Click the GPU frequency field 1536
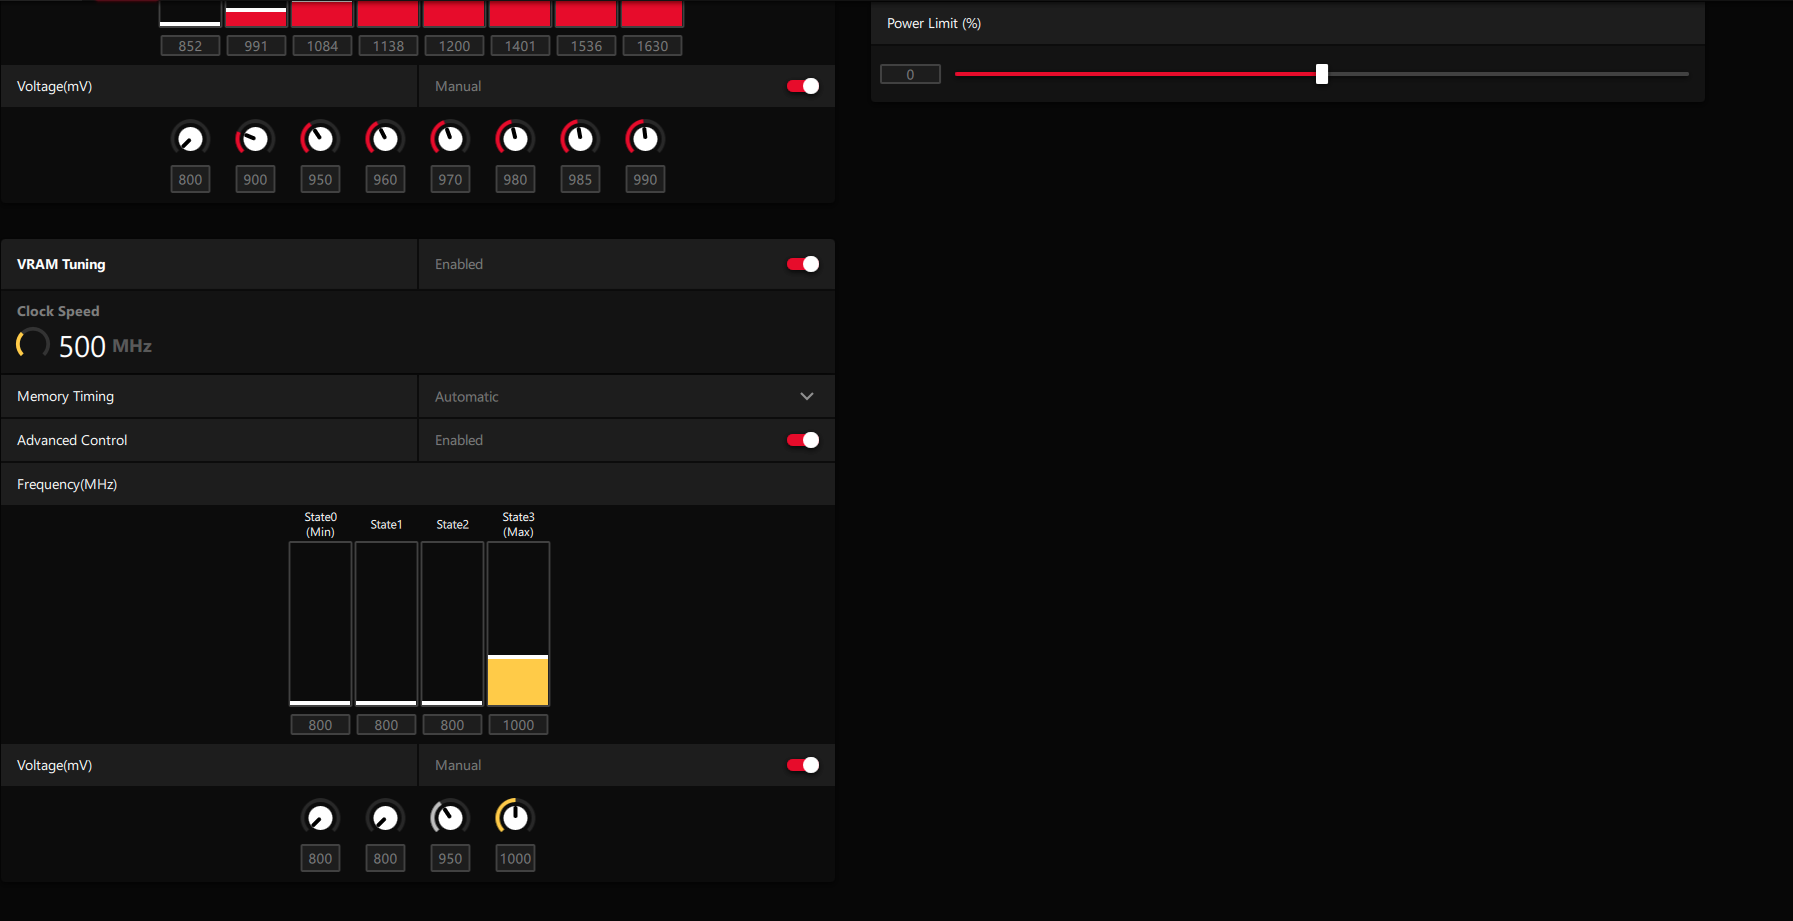The height and width of the screenshot is (921, 1793). point(586,46)
